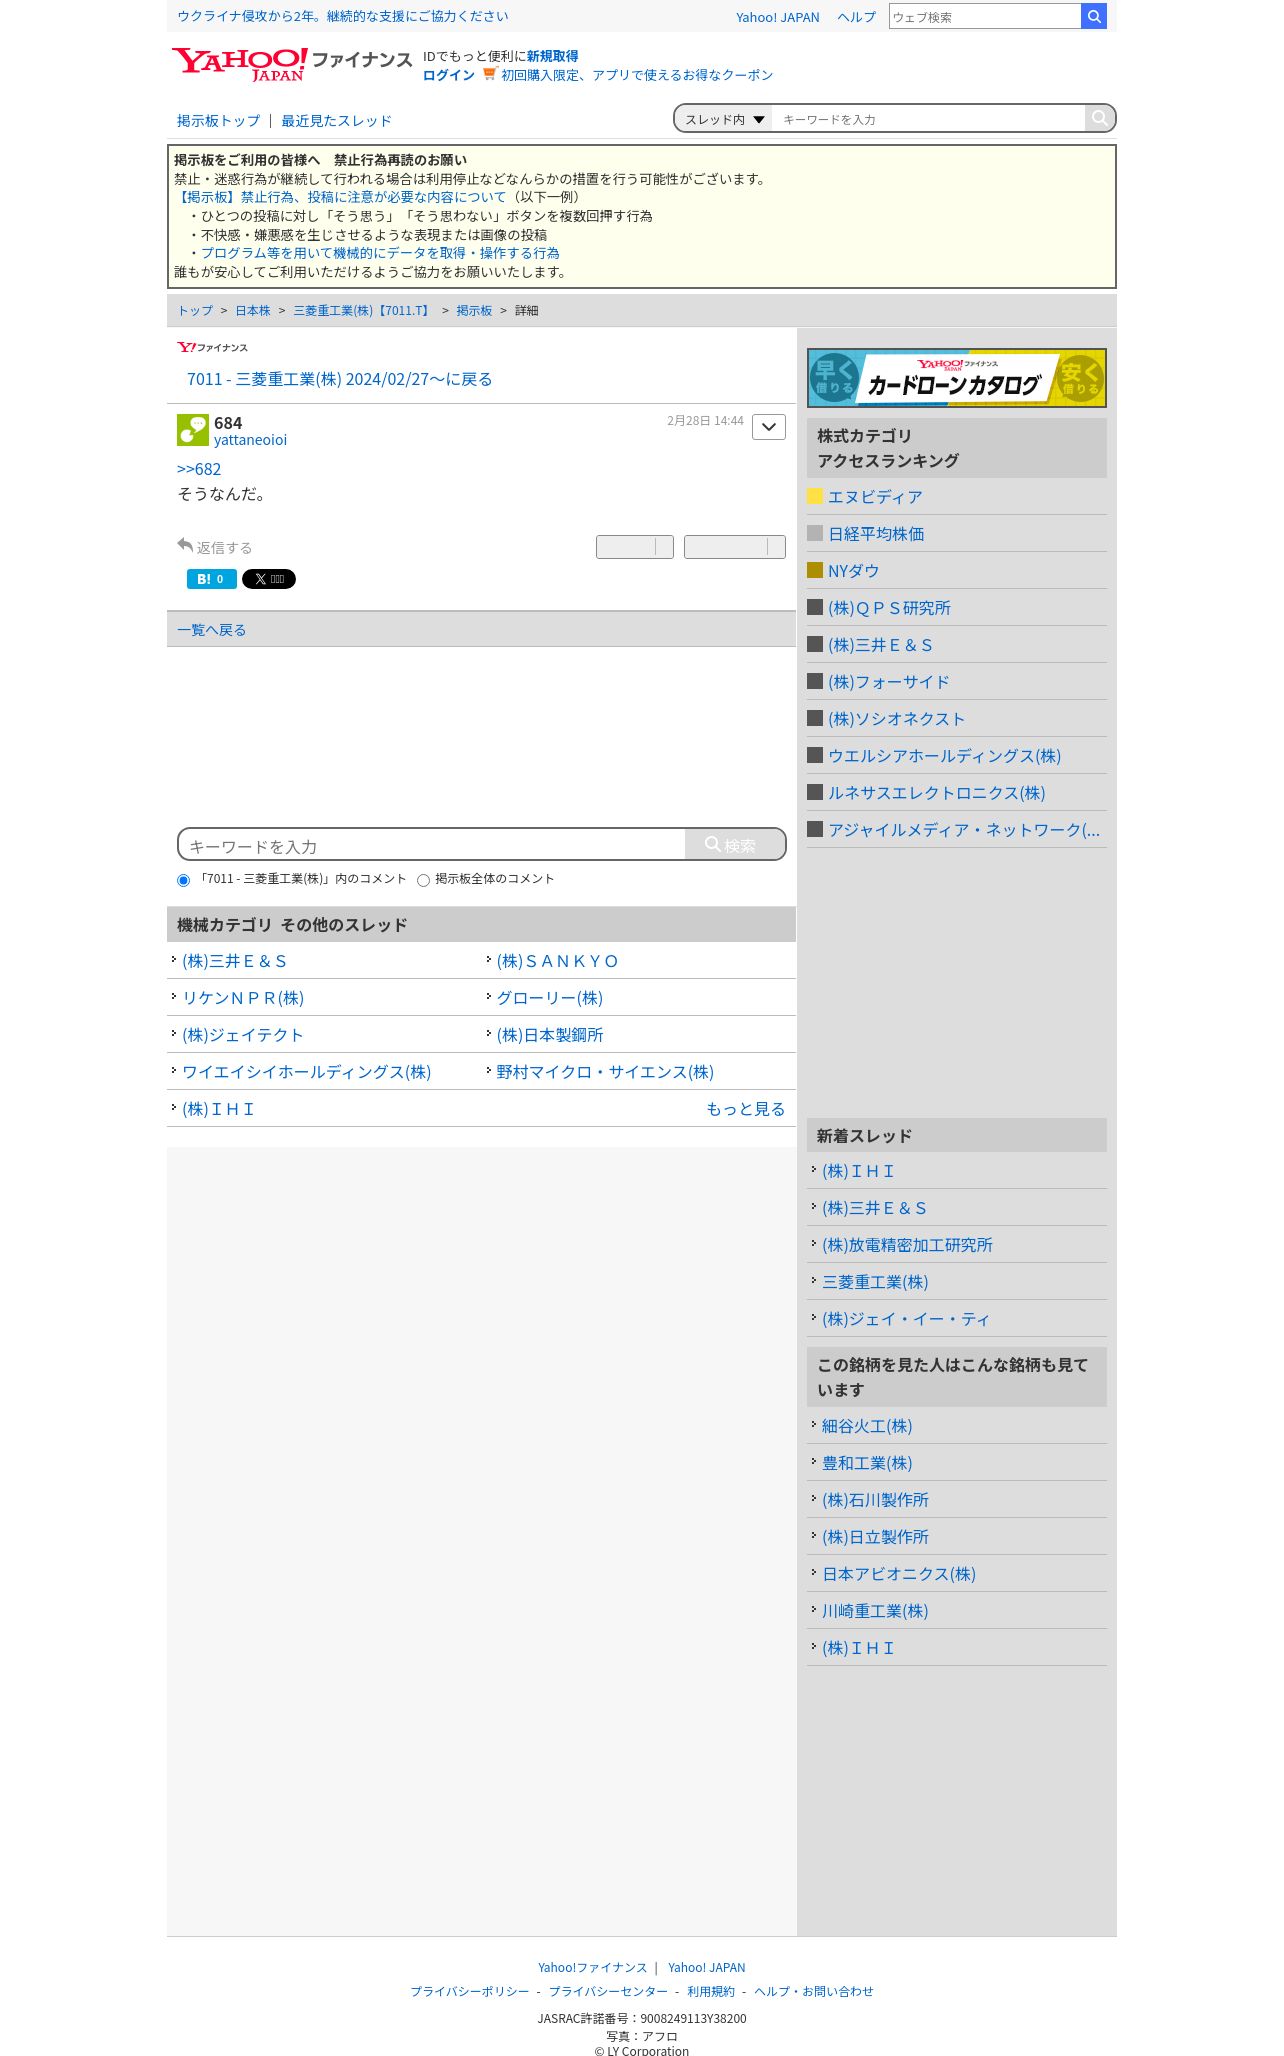Click breadcrumb 日本株
This screenshot has width=1284, height=2056.
coord(253,311)
